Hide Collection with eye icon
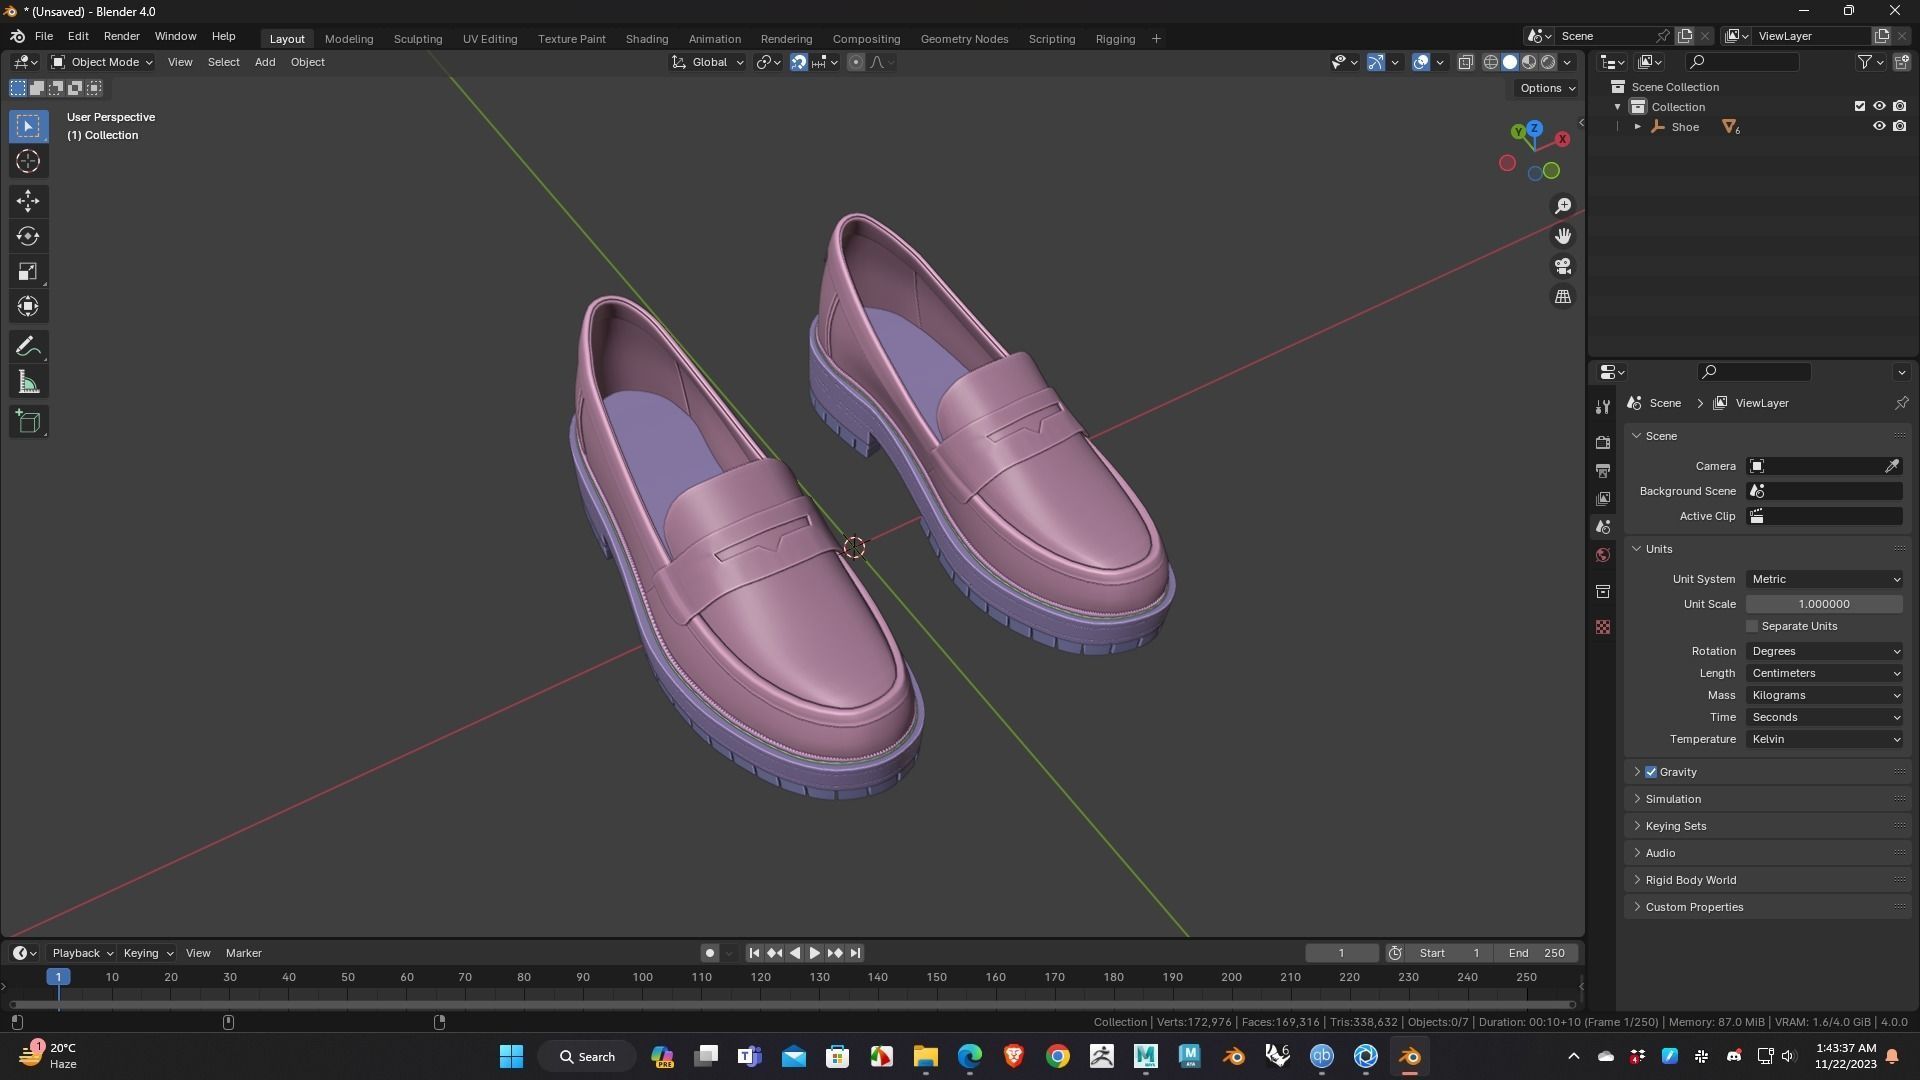This screenshot has height=1080, width=1920. (x=1879, y=106)
